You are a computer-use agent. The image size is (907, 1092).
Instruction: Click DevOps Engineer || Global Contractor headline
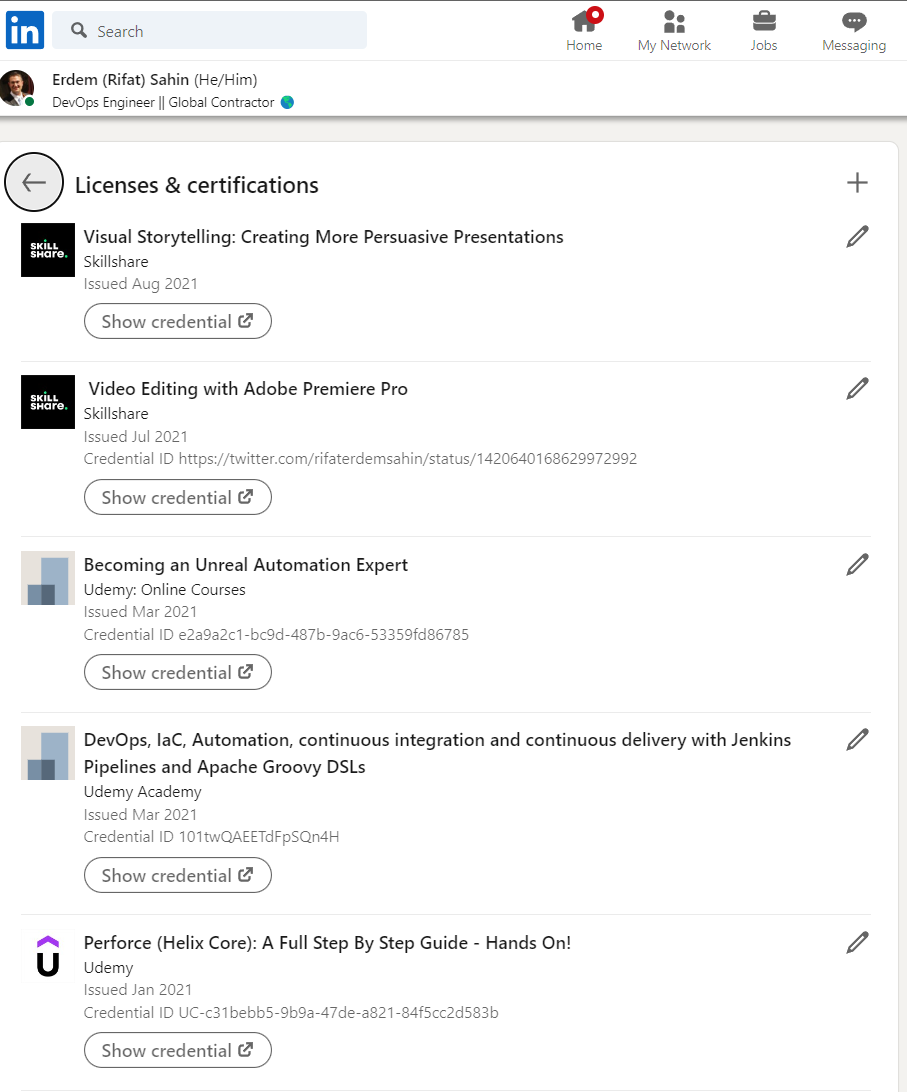pos(163,102)
